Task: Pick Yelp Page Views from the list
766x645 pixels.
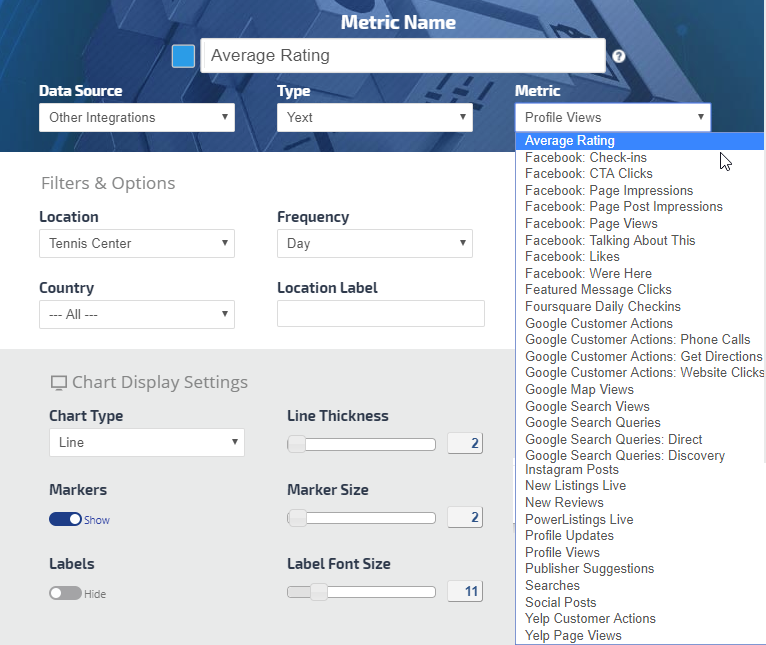Action: point(573,636)
